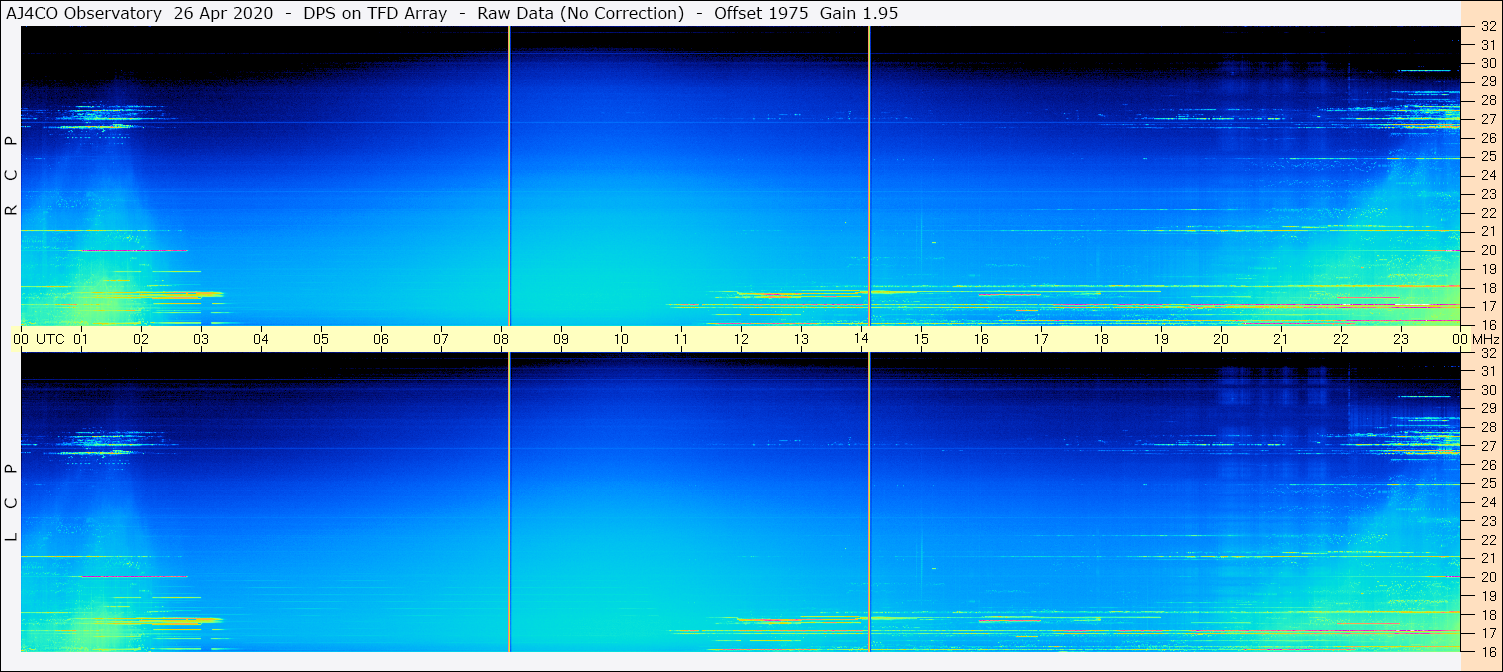Click hour label "10" on time axis
Screen dimensions: 1503x672
pyautogui.click(x=621, y=339)
